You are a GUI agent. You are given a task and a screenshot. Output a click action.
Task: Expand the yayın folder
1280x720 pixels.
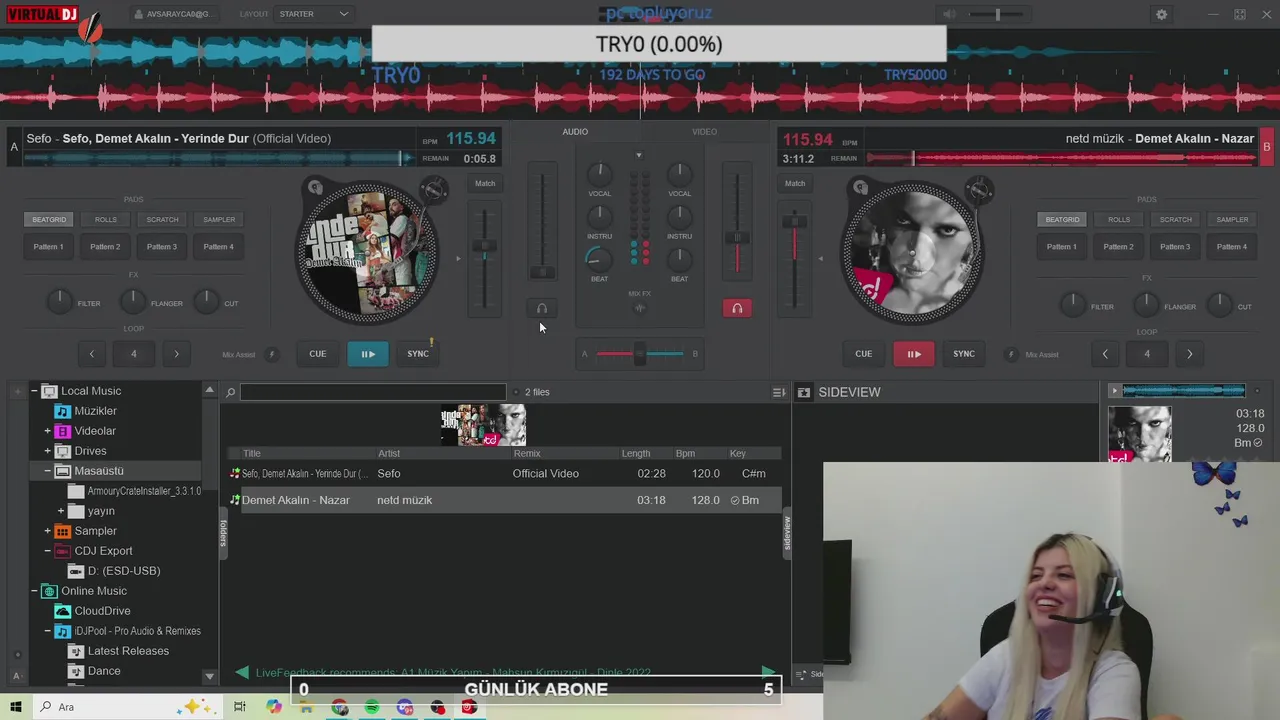(x=60, y=511)
